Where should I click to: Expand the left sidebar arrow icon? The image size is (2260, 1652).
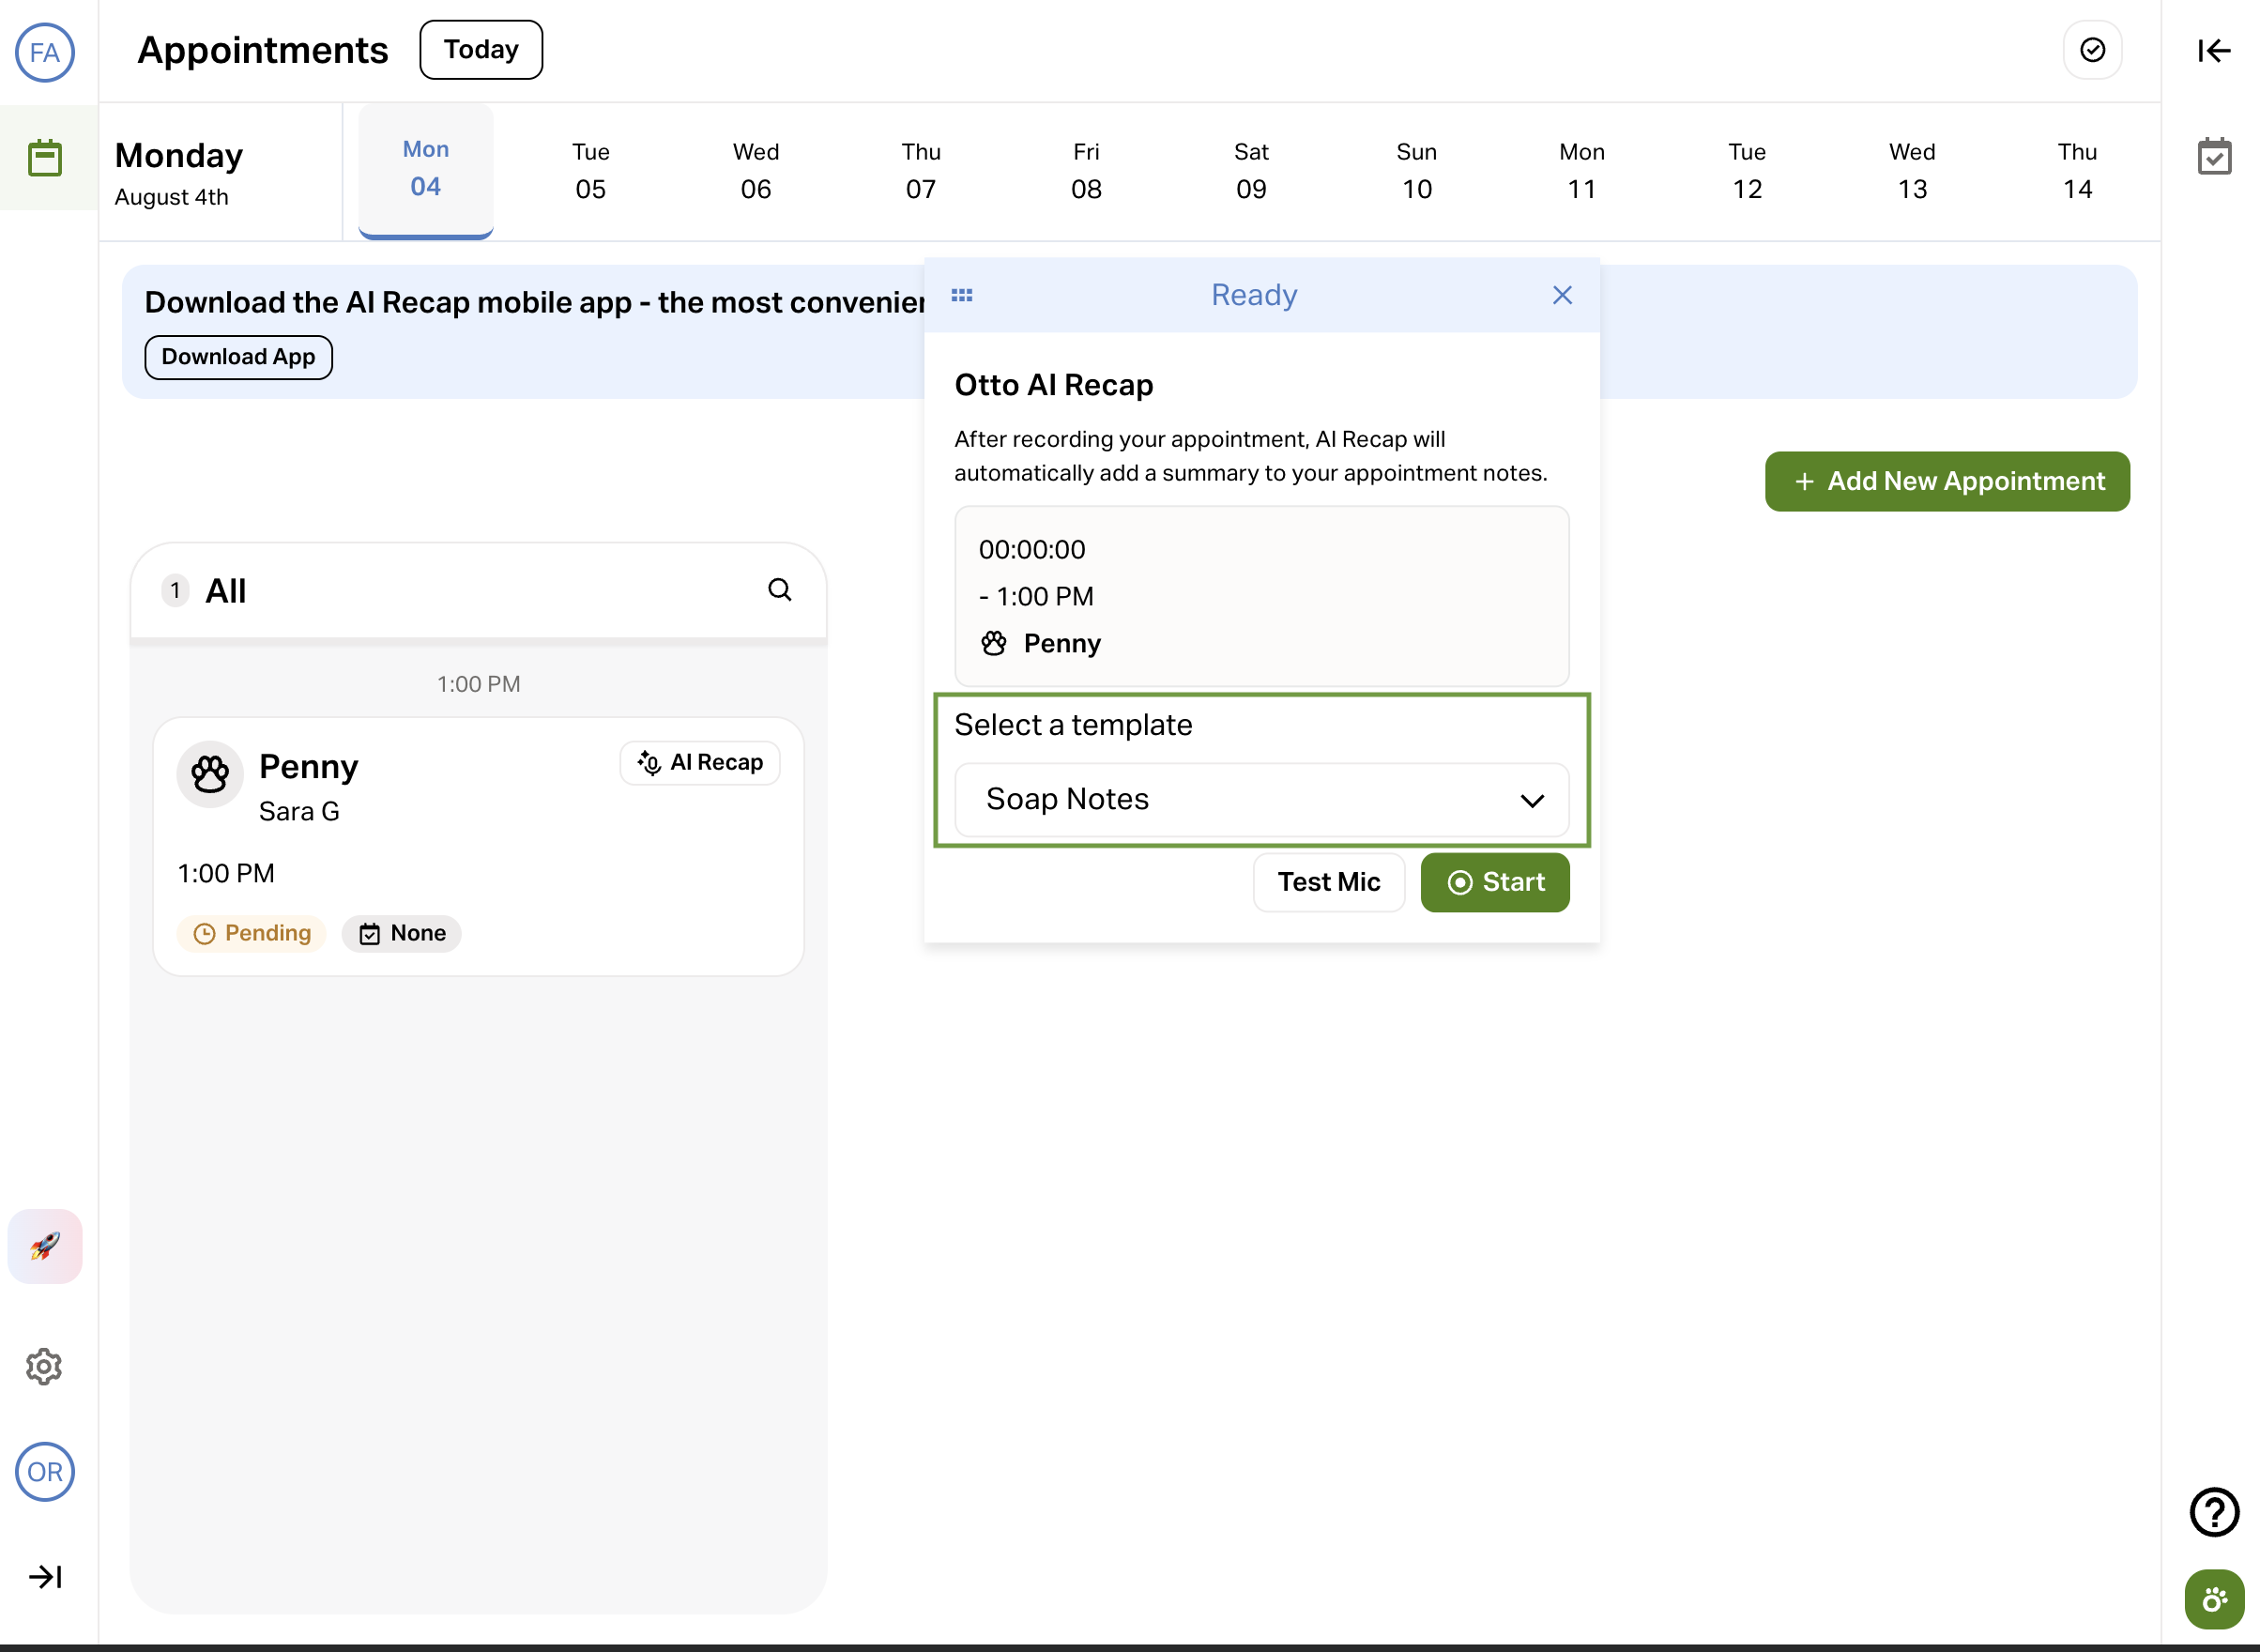tap(45, 1577)
